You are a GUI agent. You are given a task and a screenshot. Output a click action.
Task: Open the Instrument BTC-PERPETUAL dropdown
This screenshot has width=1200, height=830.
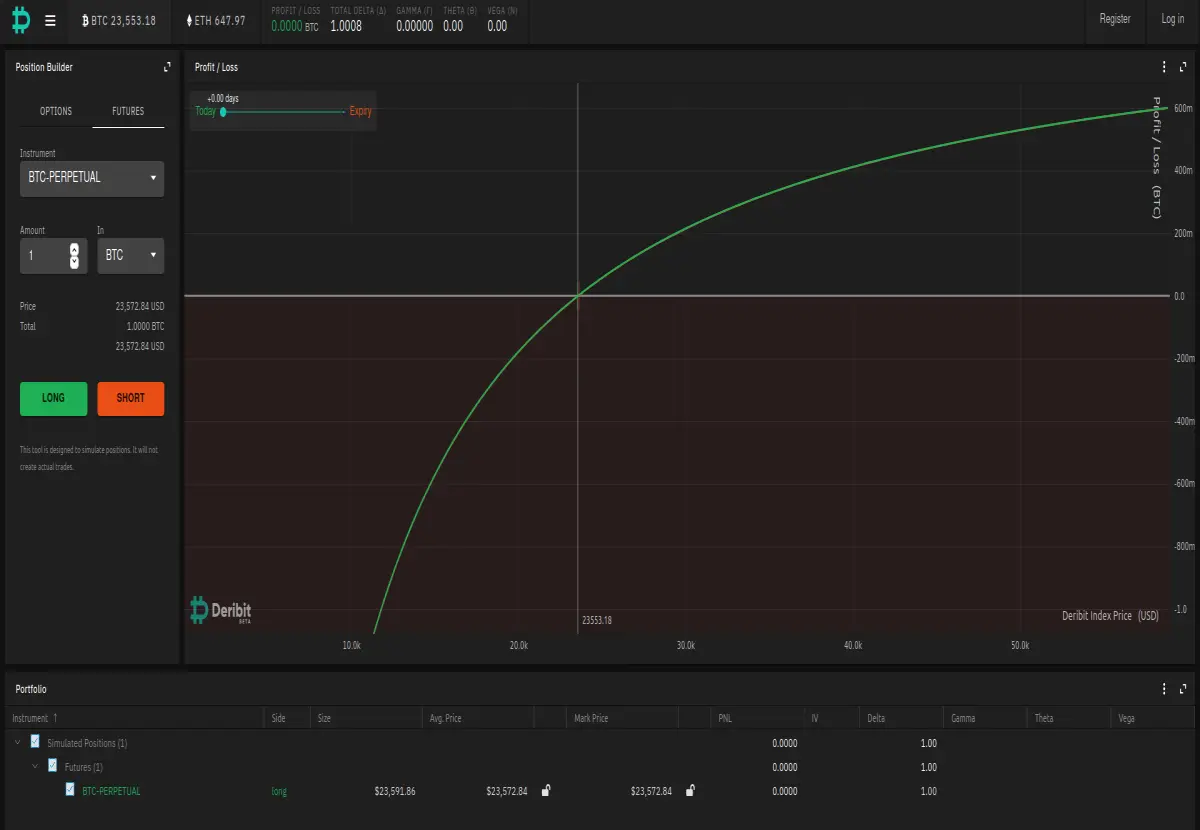(x=92, y=178)
